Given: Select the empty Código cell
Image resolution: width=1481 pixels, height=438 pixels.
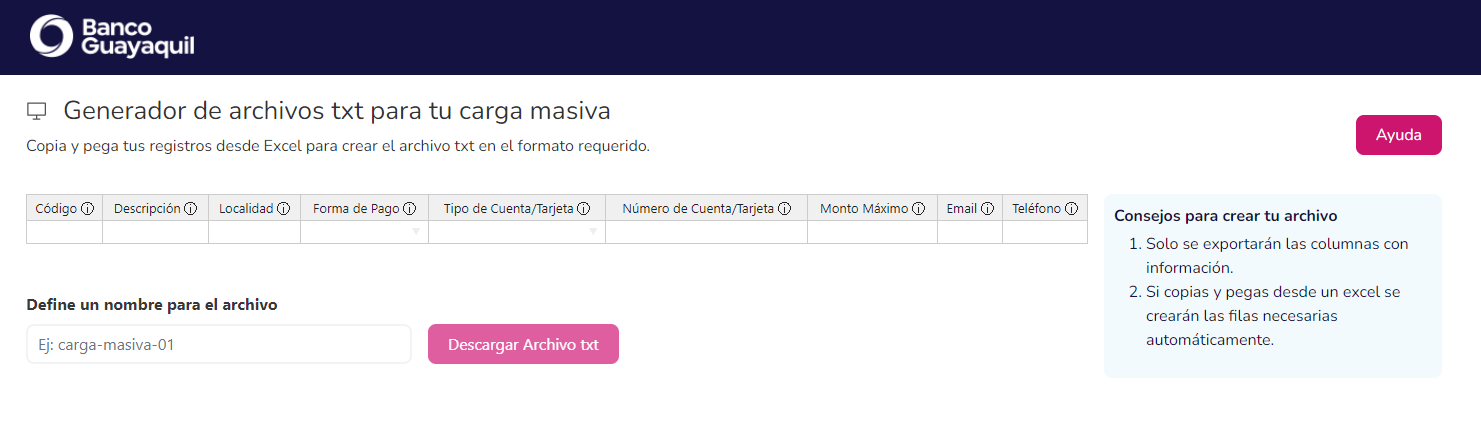Looking at the screenshot, I should [64, 232].
